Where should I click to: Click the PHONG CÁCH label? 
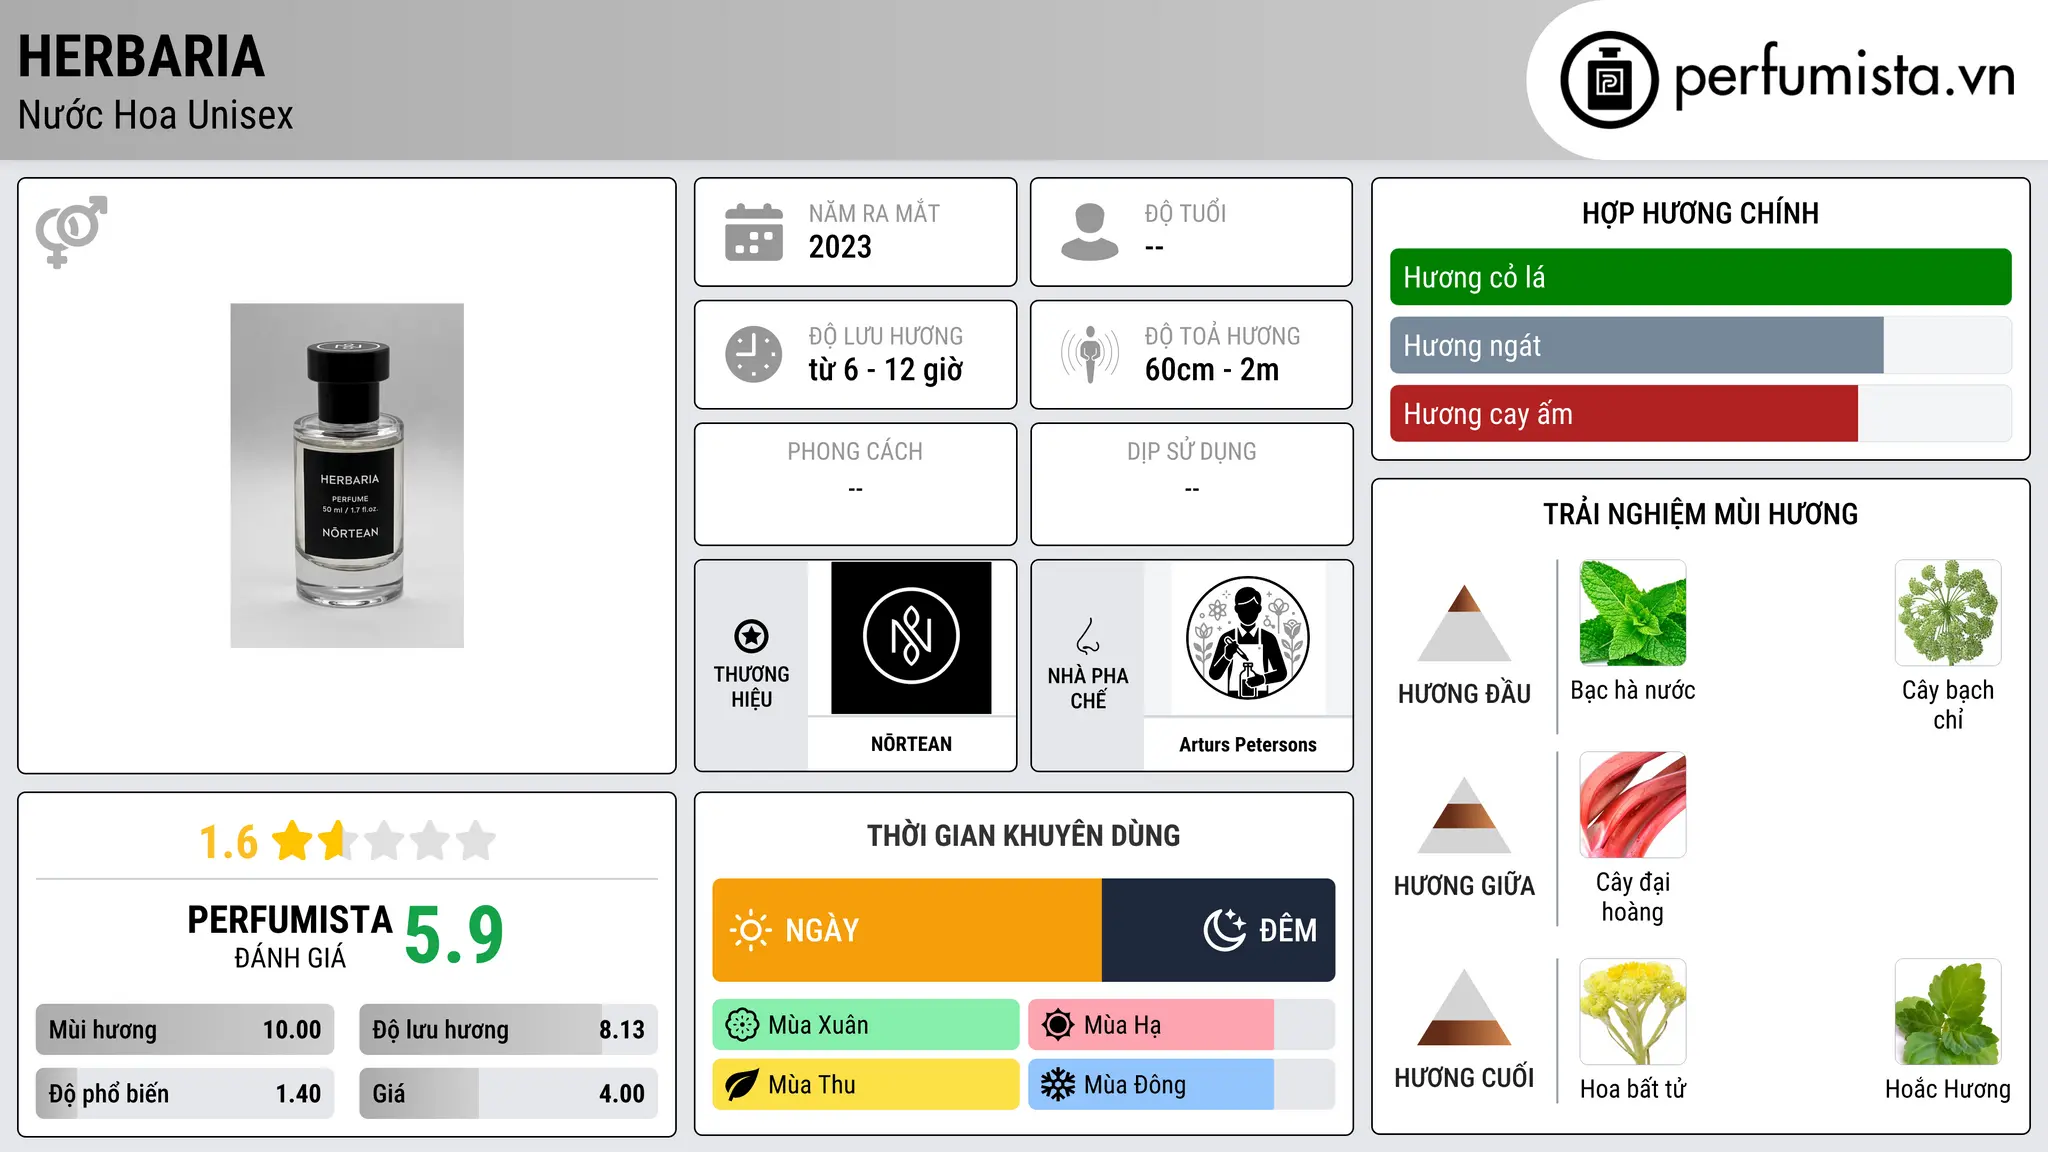click(x=855, y=452)
